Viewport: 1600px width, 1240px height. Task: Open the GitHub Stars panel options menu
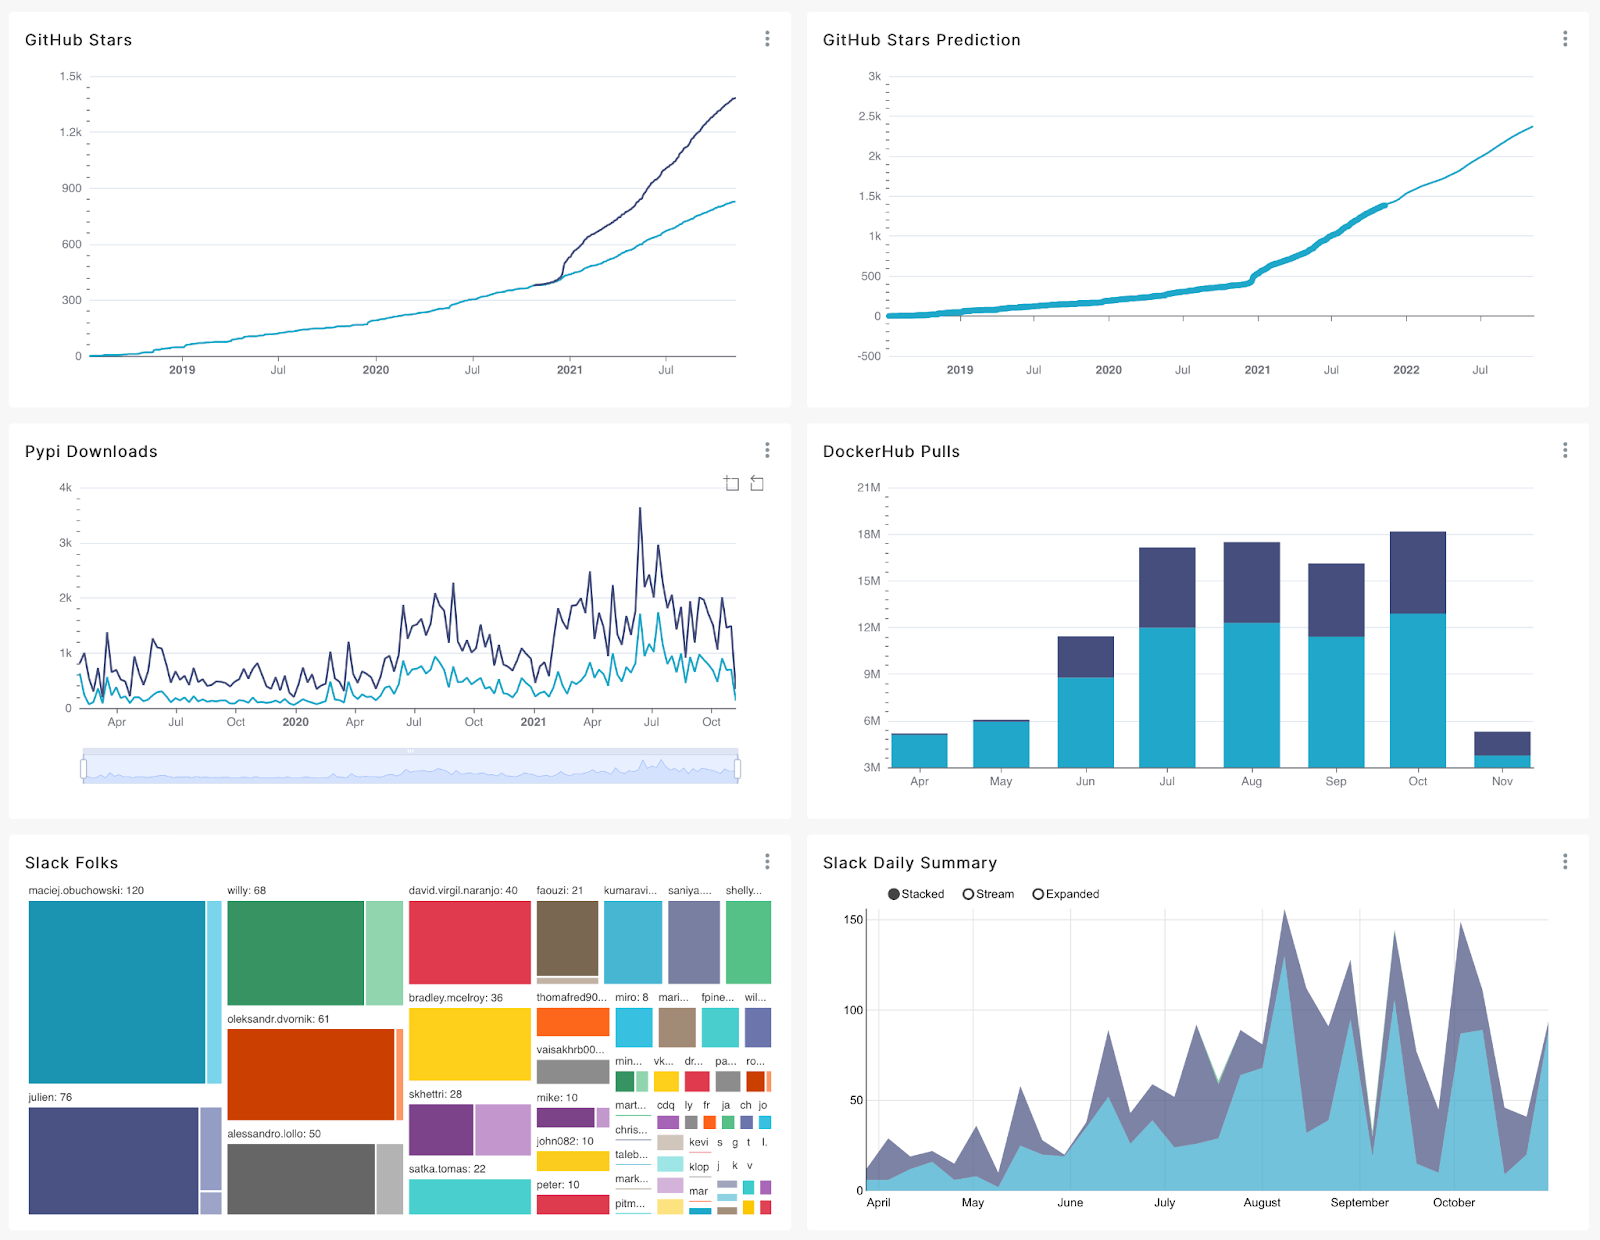(x=767, y=39)
